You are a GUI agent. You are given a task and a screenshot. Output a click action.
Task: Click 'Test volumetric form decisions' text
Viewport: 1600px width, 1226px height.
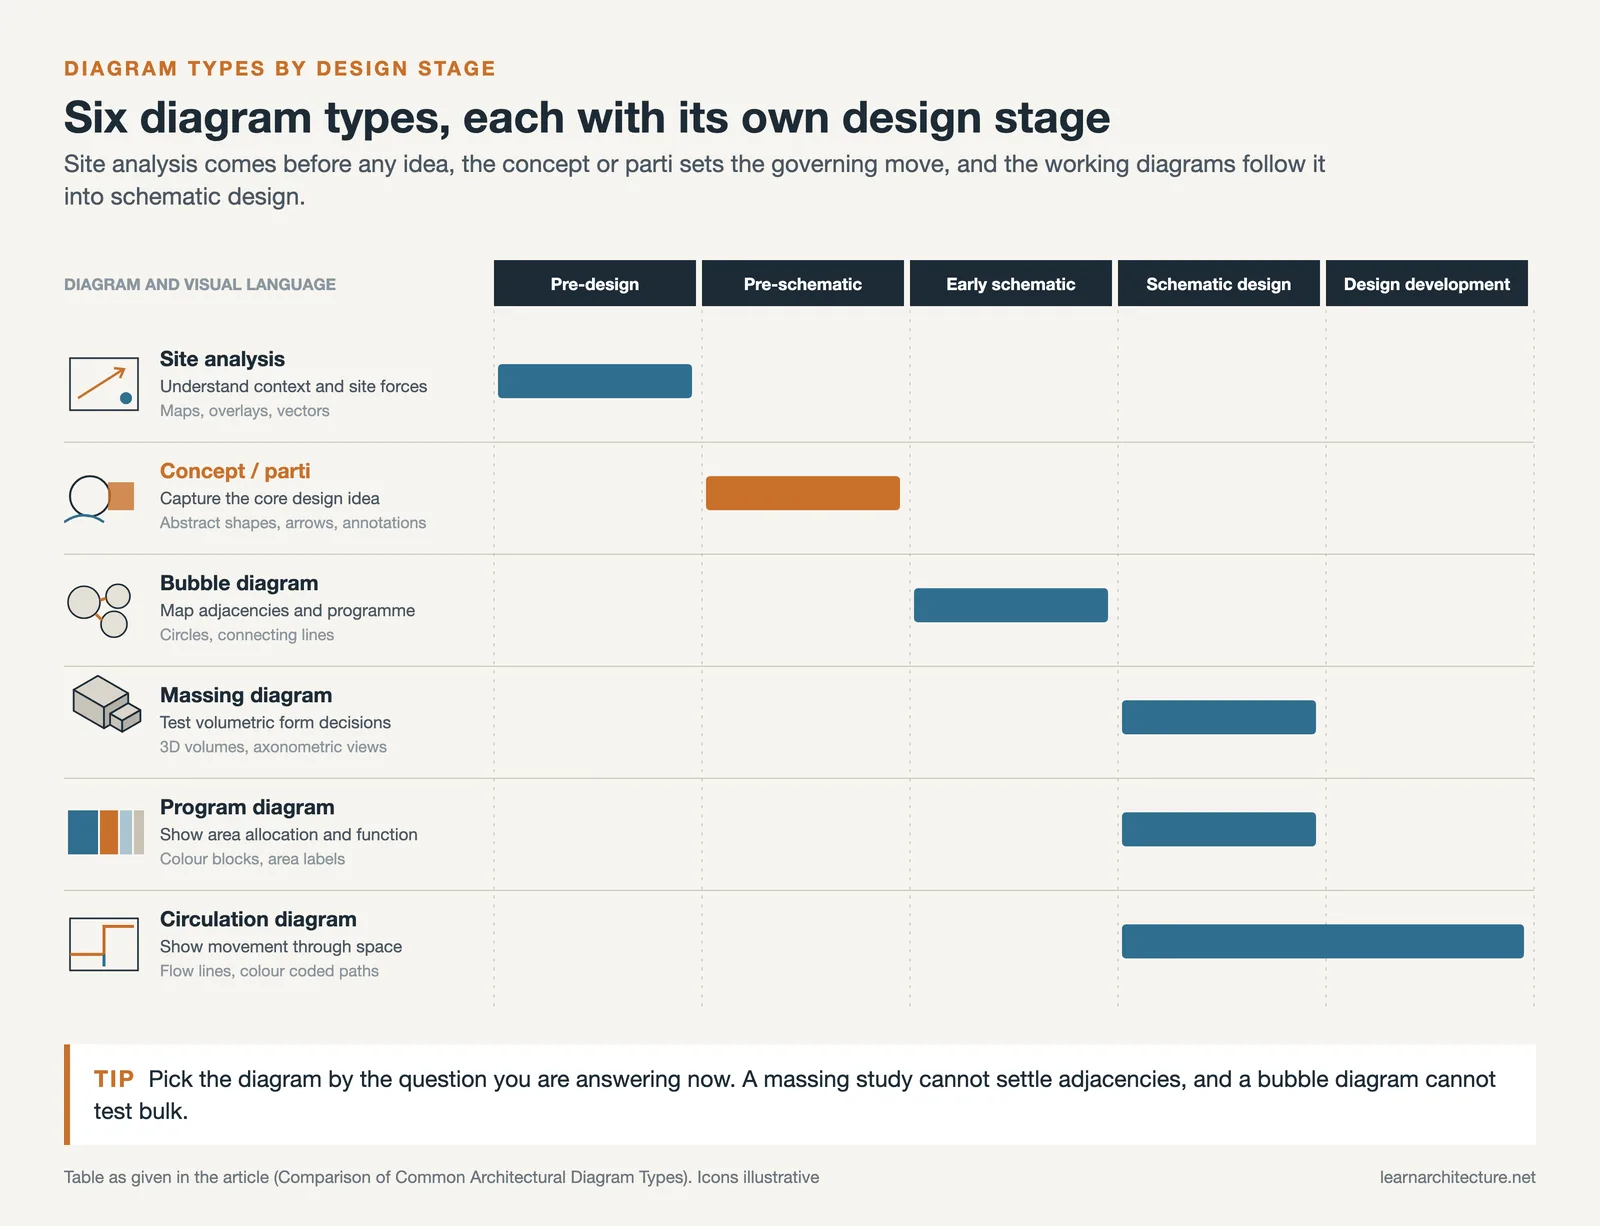point(275,722)
